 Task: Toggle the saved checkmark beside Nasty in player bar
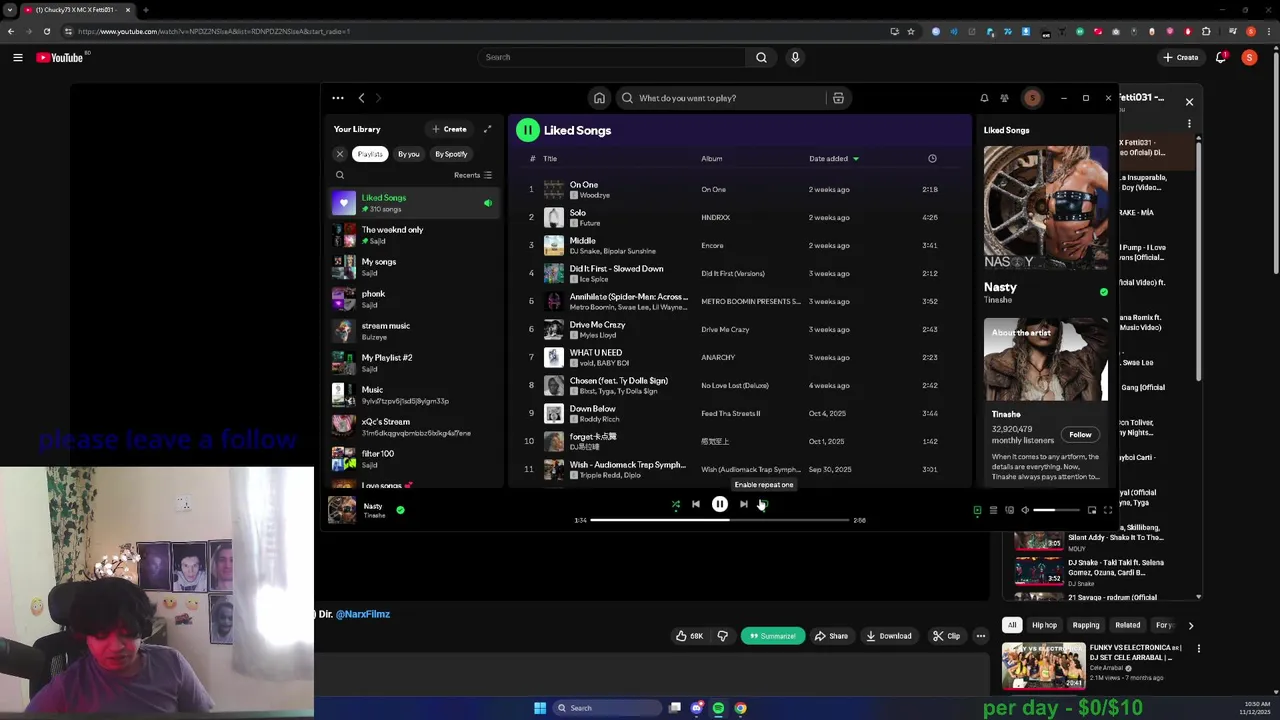click(400, 510)
